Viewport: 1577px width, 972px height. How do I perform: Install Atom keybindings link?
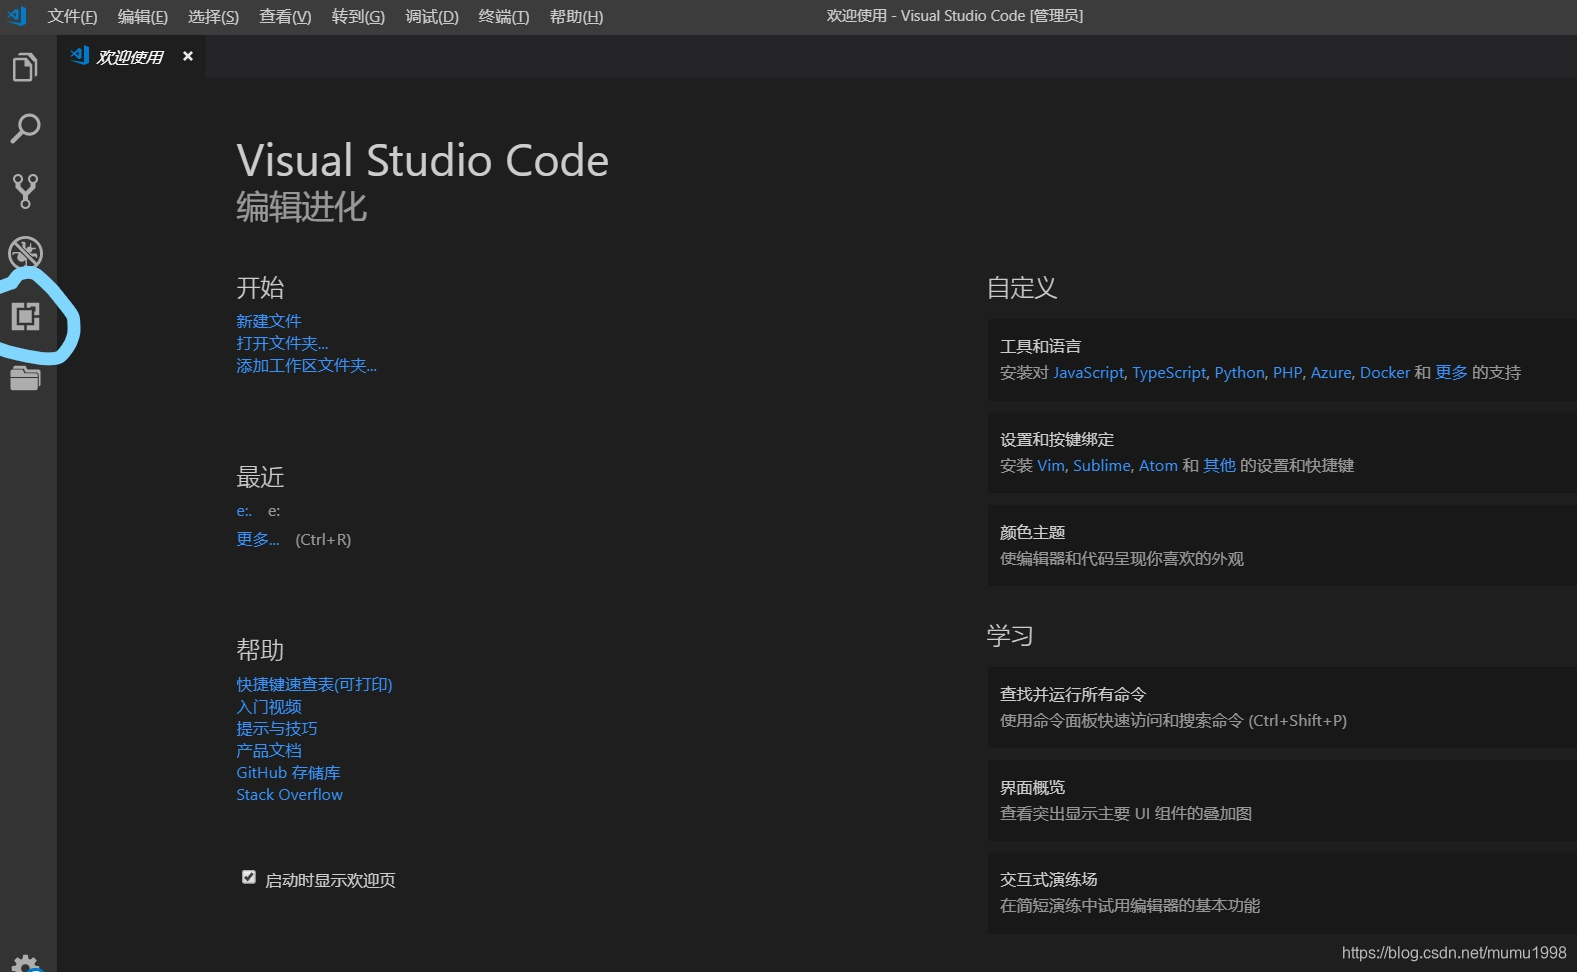(1158, 465)
